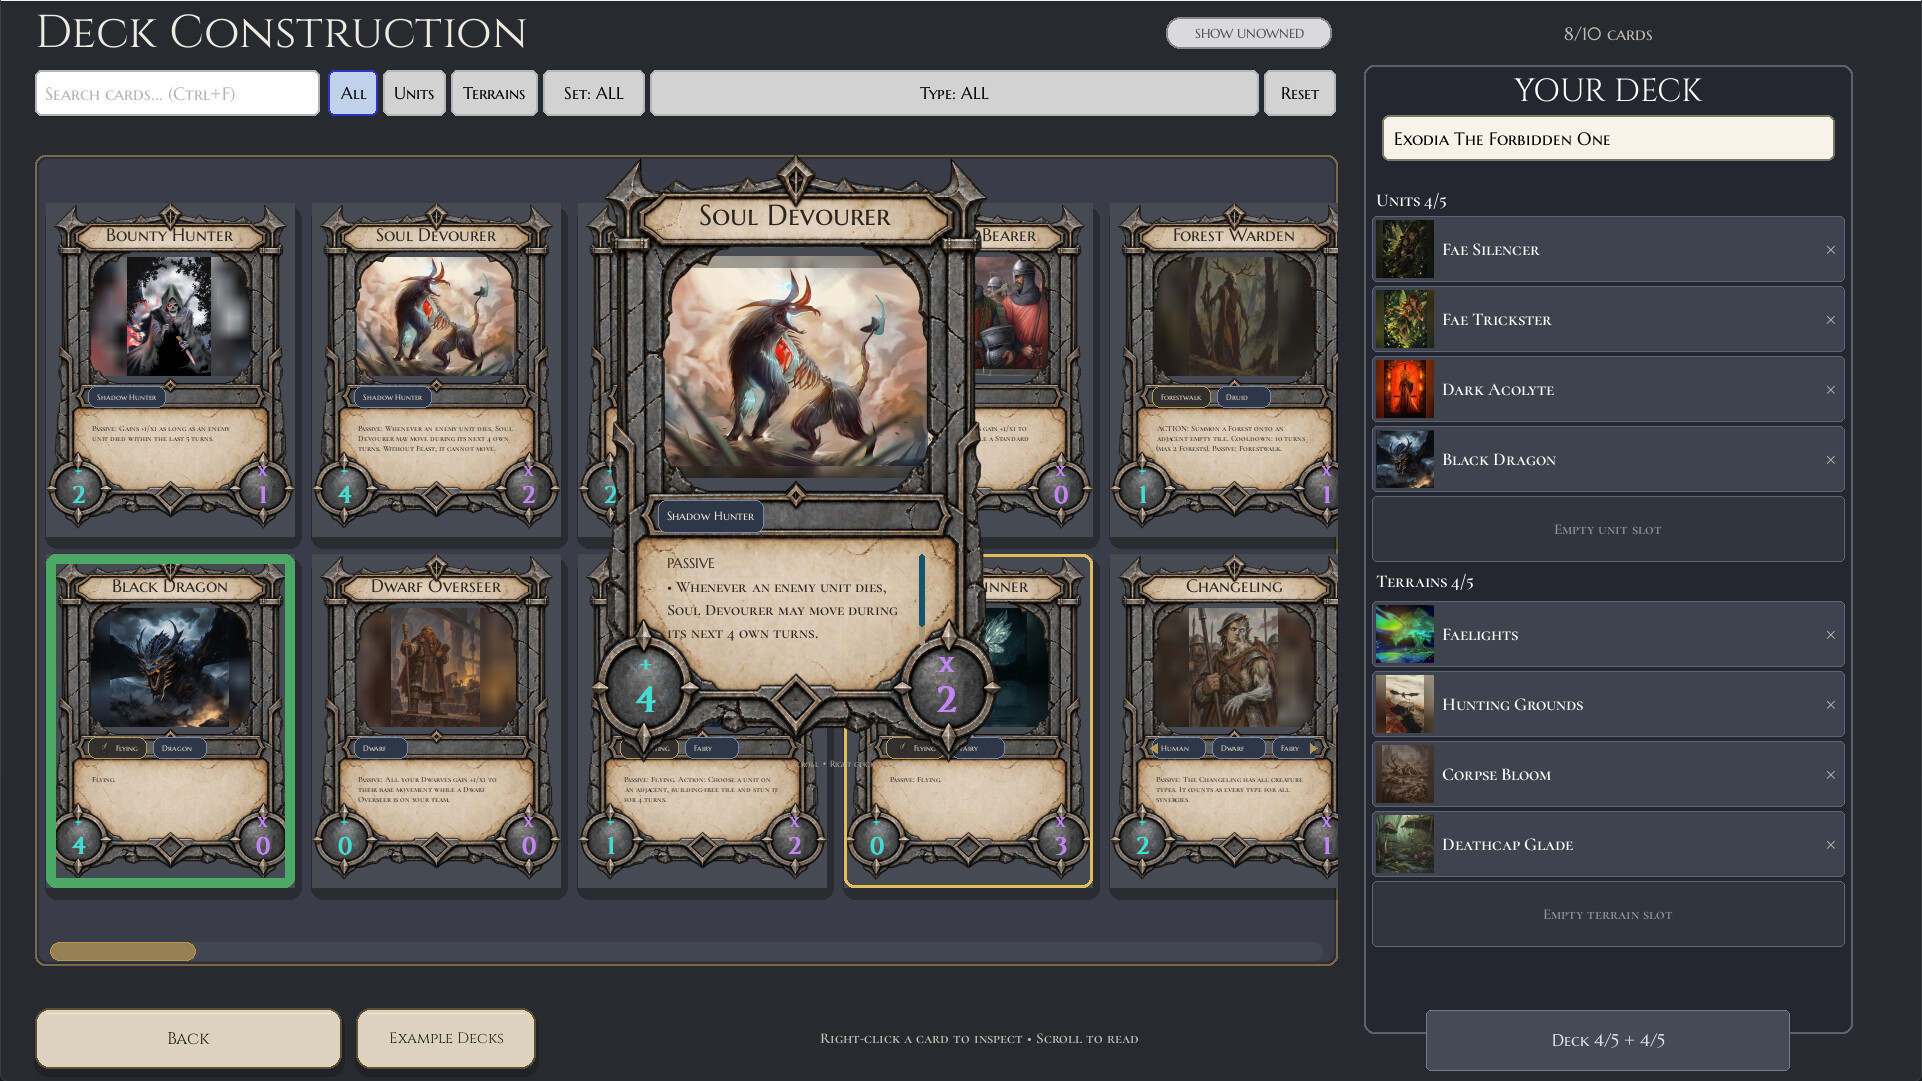Remove Faelights terrain from the deck

1830,635
